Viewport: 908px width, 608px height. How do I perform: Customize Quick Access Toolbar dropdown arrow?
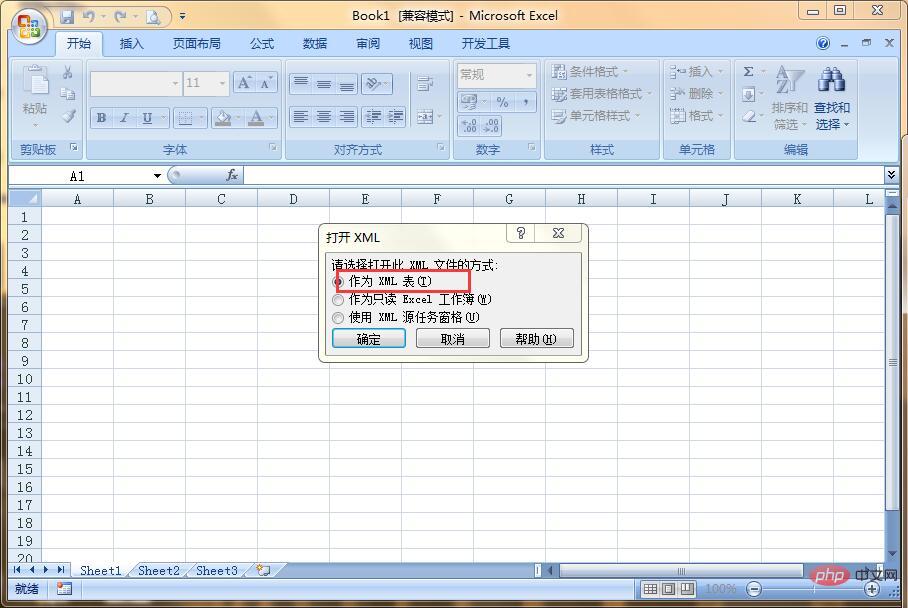[182, 17]
